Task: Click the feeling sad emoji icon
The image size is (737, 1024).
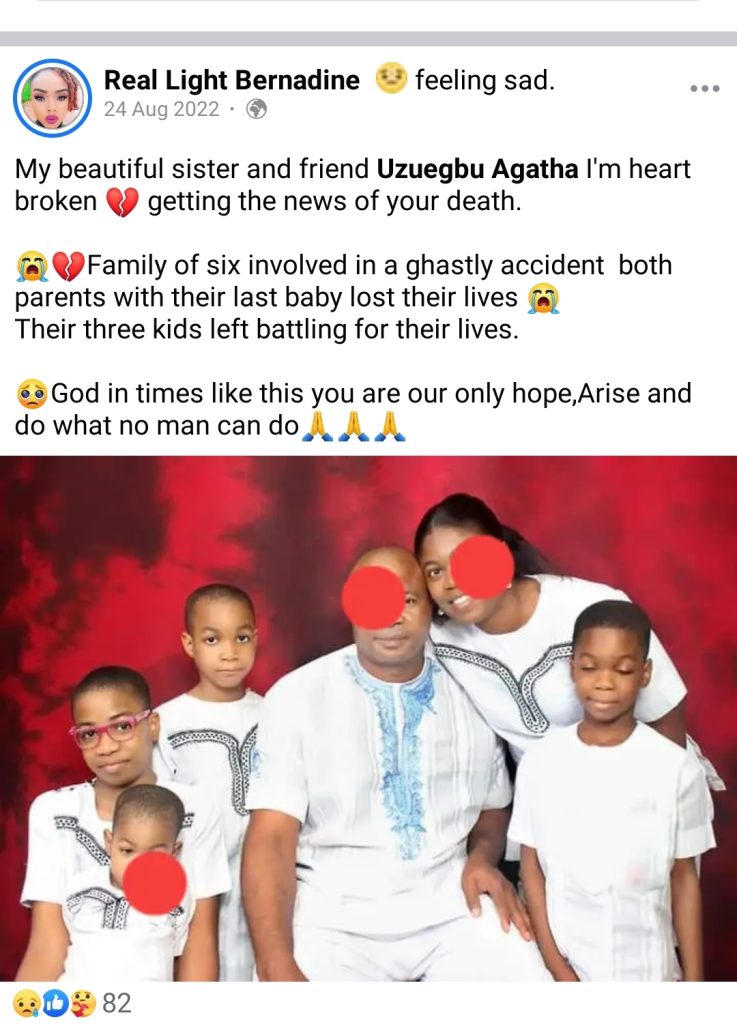Action: [392, 78]
